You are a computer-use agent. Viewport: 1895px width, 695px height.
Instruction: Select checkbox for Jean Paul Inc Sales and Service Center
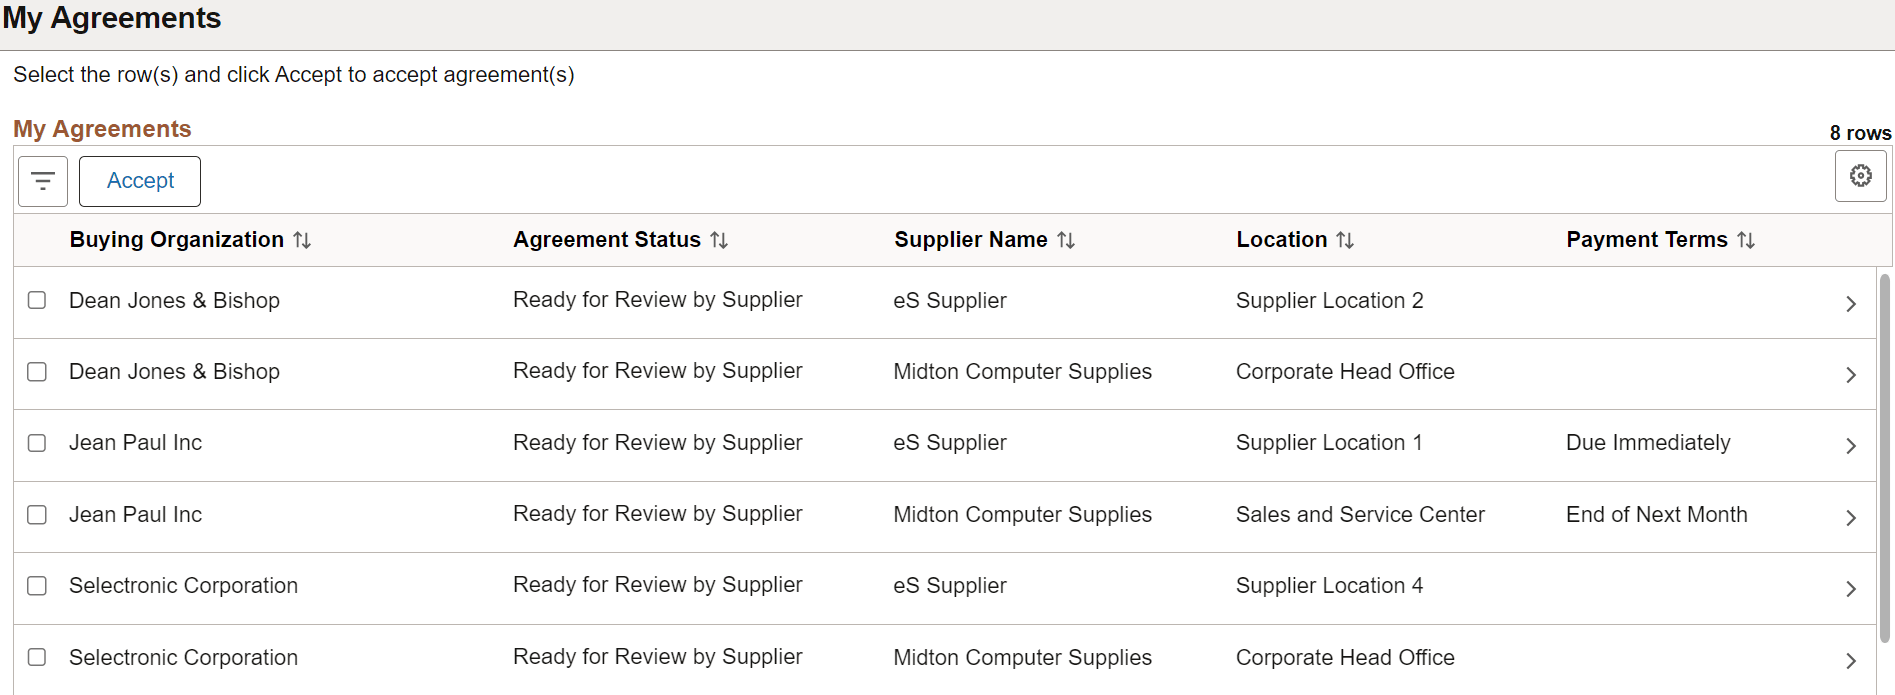click(x=37, y=515)
